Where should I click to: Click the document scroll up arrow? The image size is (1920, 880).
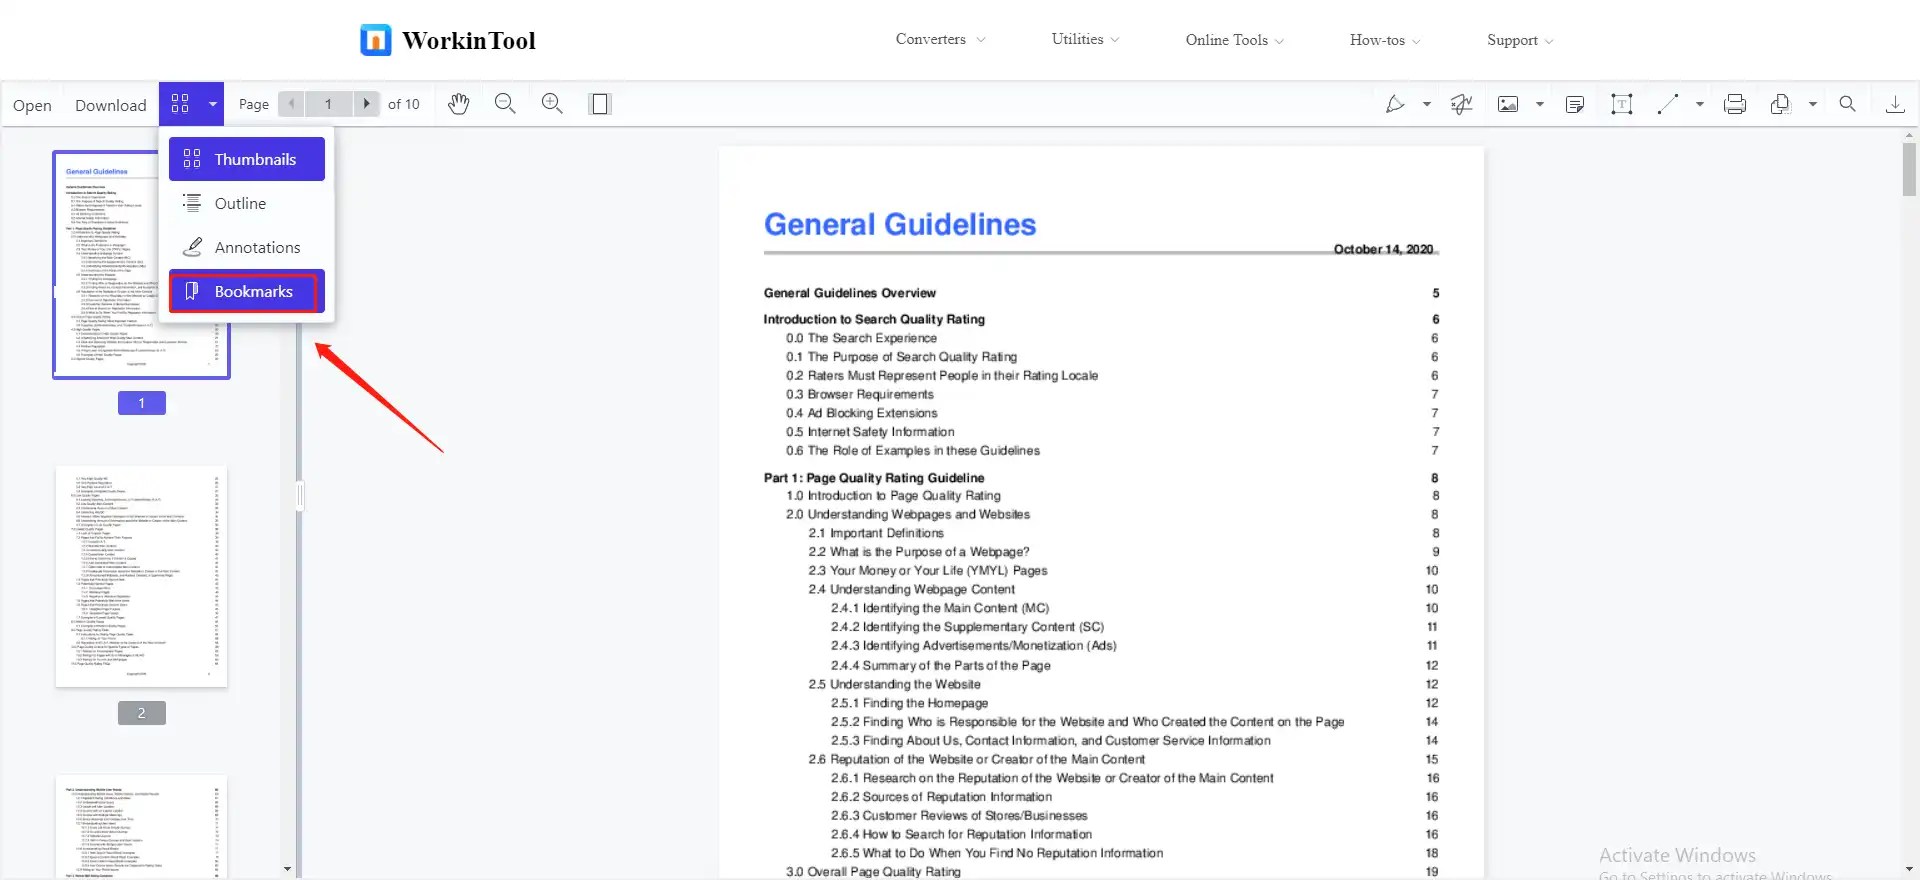pos(1909,134)
